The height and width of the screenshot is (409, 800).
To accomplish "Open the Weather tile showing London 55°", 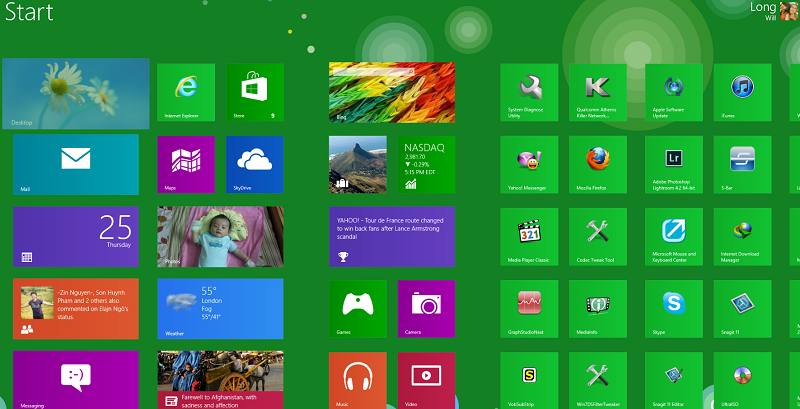I will pyautogui.click(x=220, y=309).
